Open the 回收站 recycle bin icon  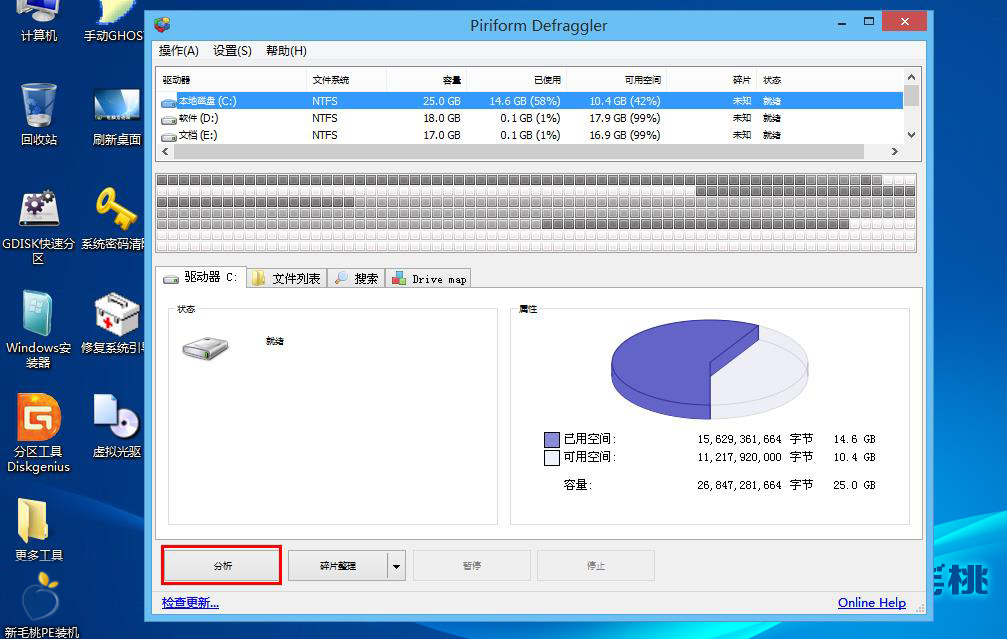click(39, 114)
